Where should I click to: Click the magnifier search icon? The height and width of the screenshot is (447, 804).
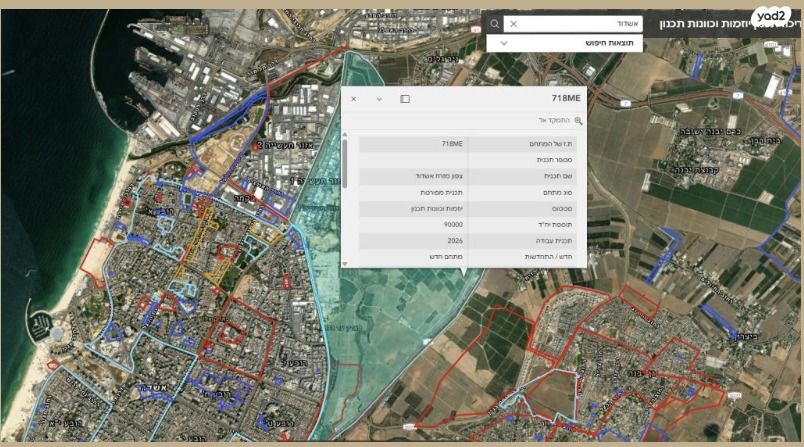(x=495, y=23)
